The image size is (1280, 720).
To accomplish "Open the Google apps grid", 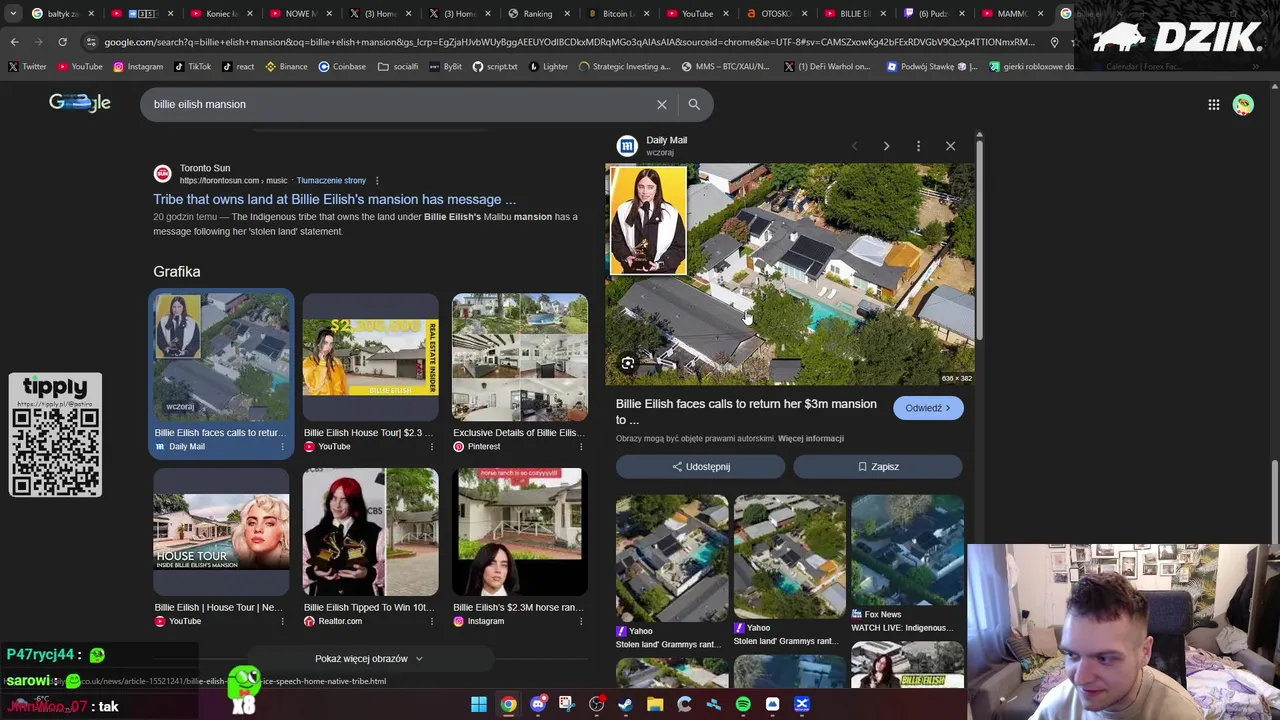I will click(x=1213, y=104).
